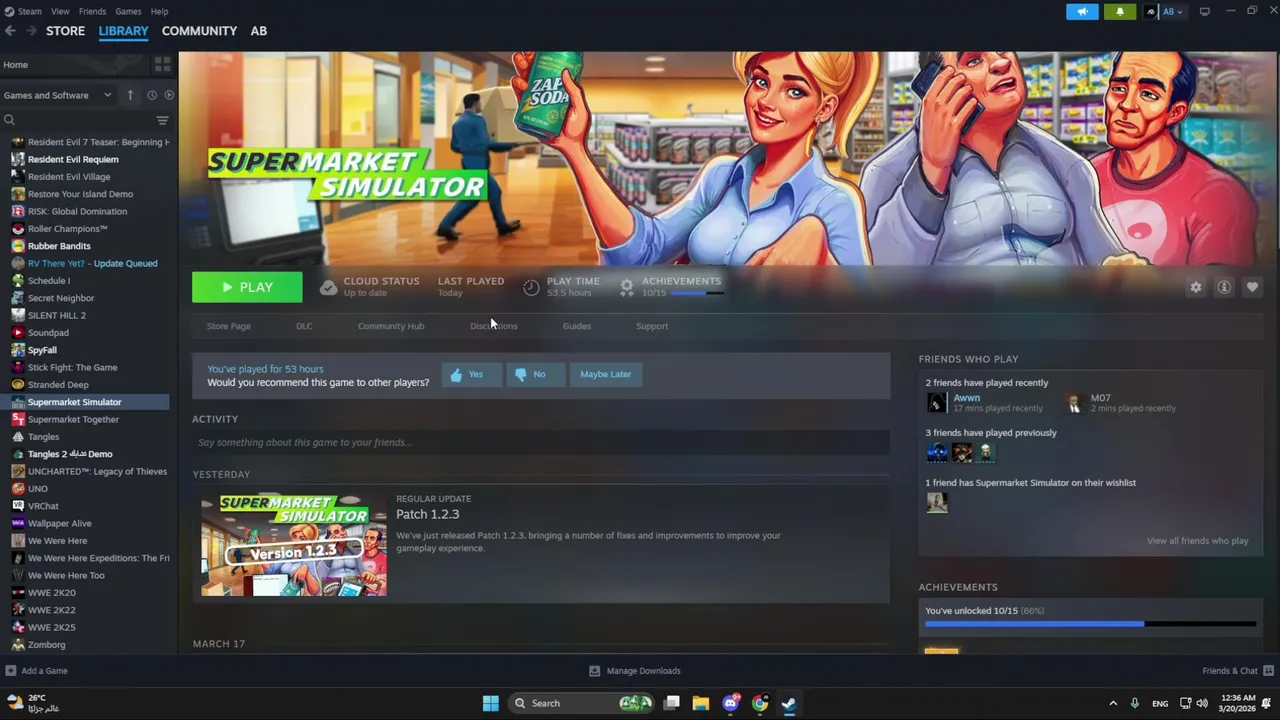Screen dimensions: 1280x720
Task: Click the play time clock icon
Action: (531, 287)
